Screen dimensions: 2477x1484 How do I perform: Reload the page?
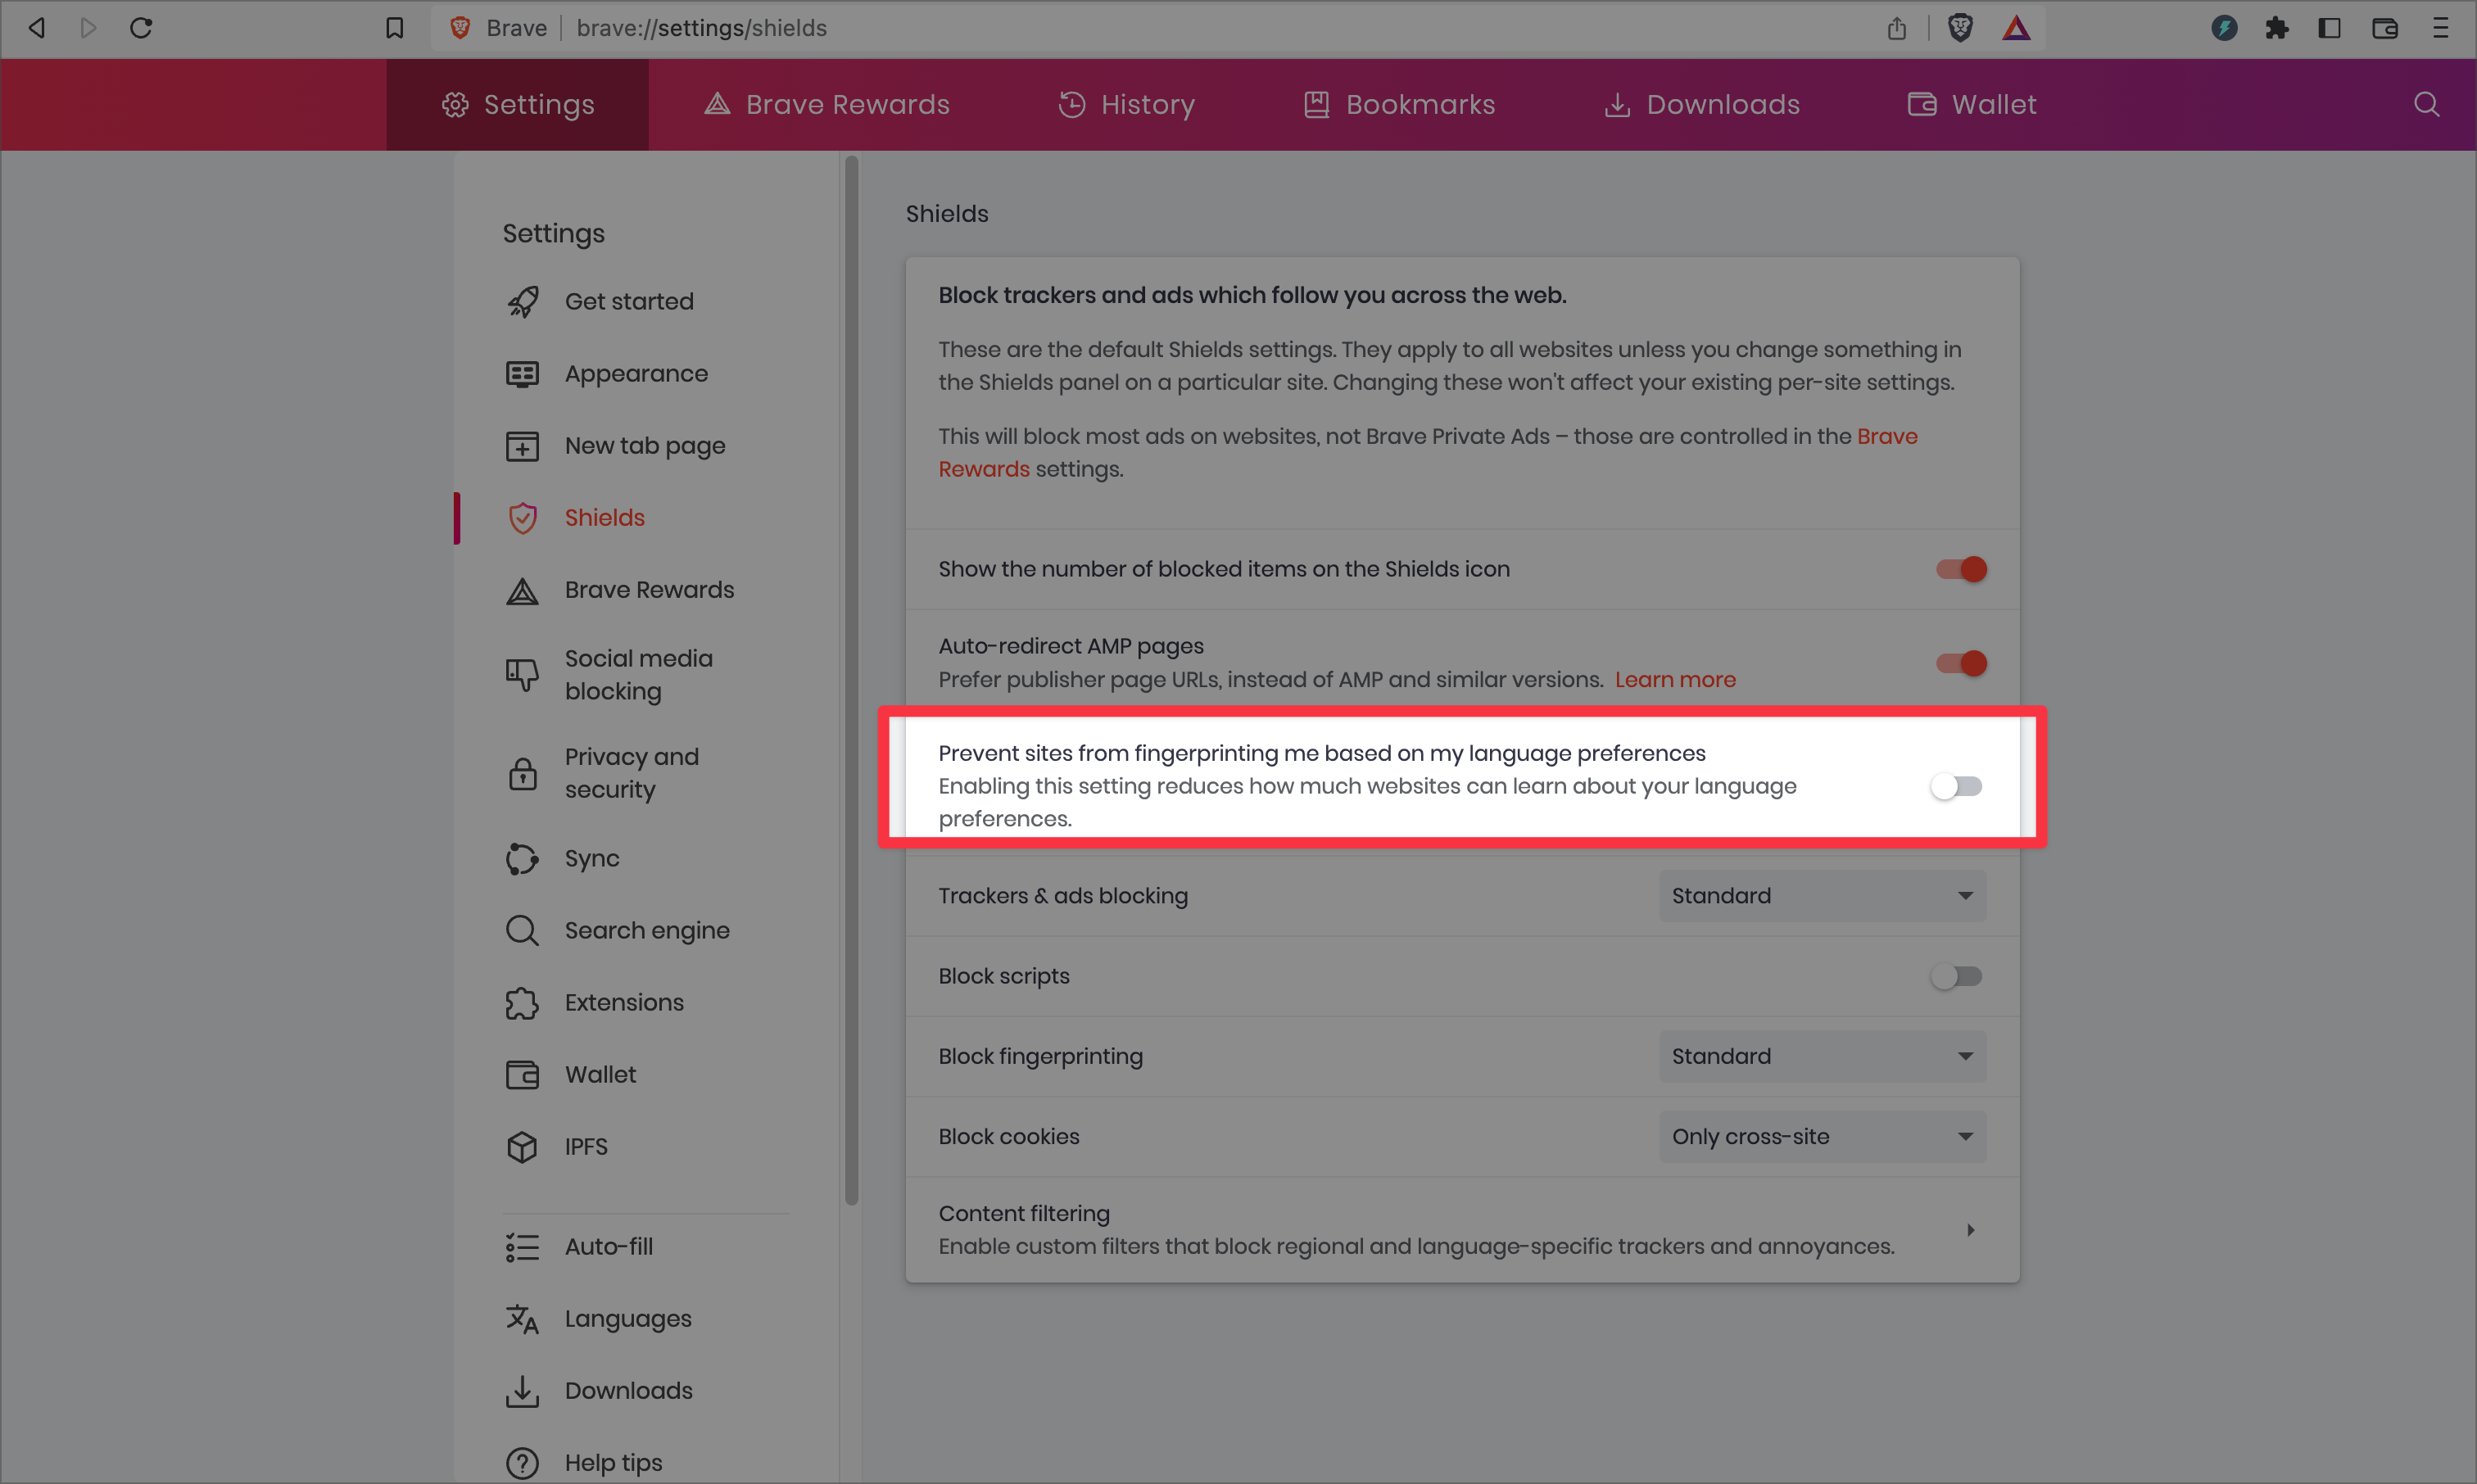[141, 28]
